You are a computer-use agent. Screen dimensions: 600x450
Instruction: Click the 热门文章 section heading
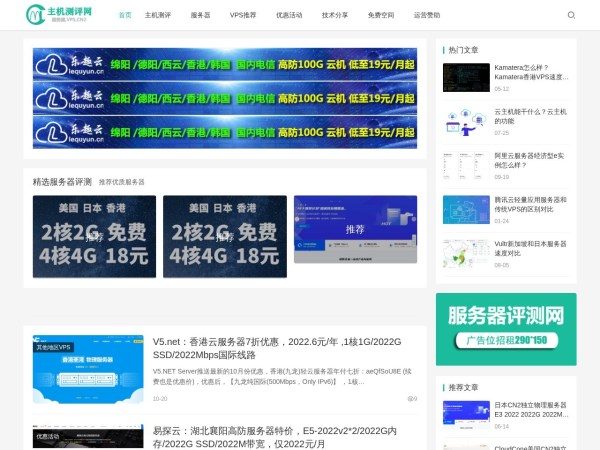point(463,50)
